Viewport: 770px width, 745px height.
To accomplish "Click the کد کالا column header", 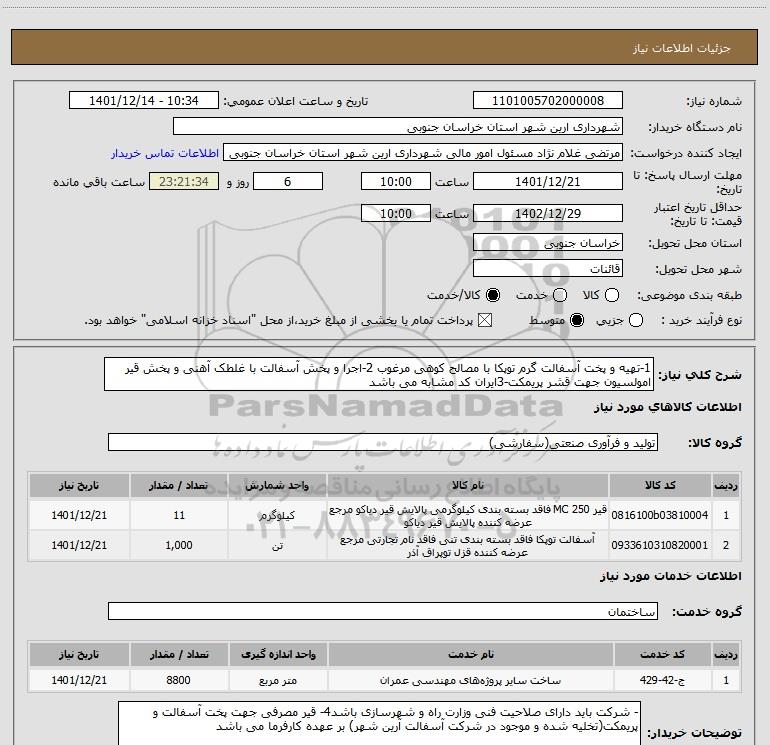I will [660, 485].
